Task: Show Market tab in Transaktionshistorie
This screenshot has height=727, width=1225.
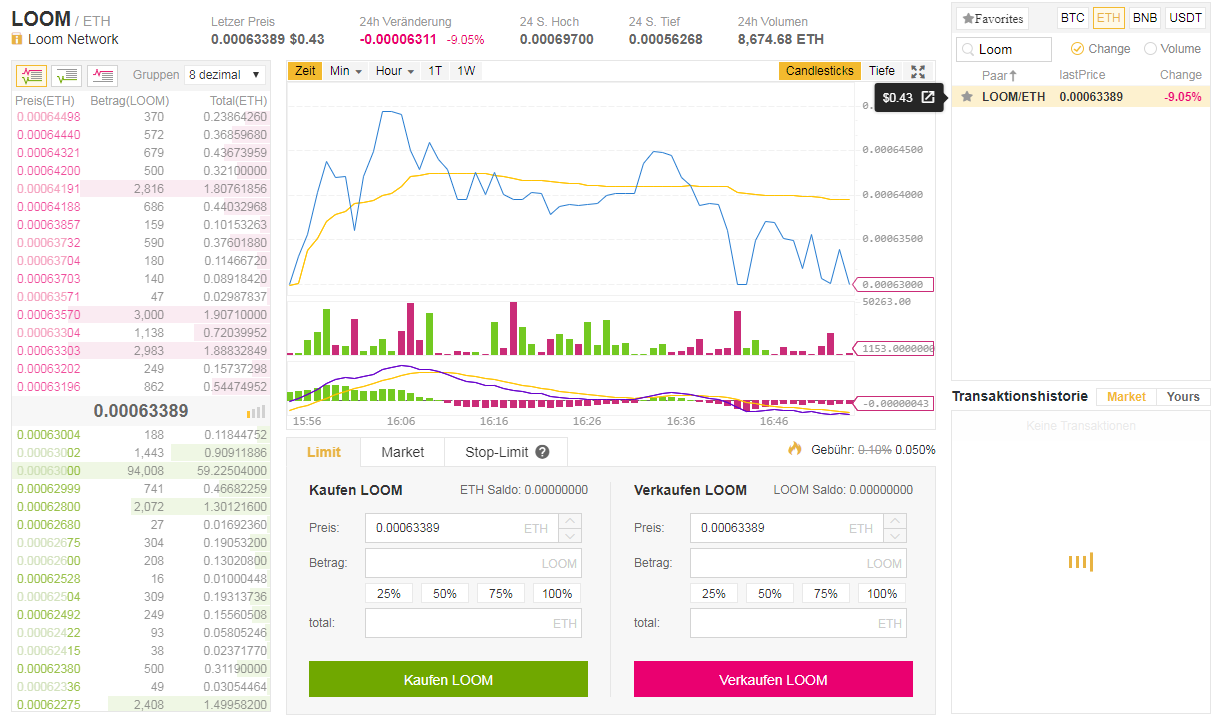Action: tap(1126, 397)
